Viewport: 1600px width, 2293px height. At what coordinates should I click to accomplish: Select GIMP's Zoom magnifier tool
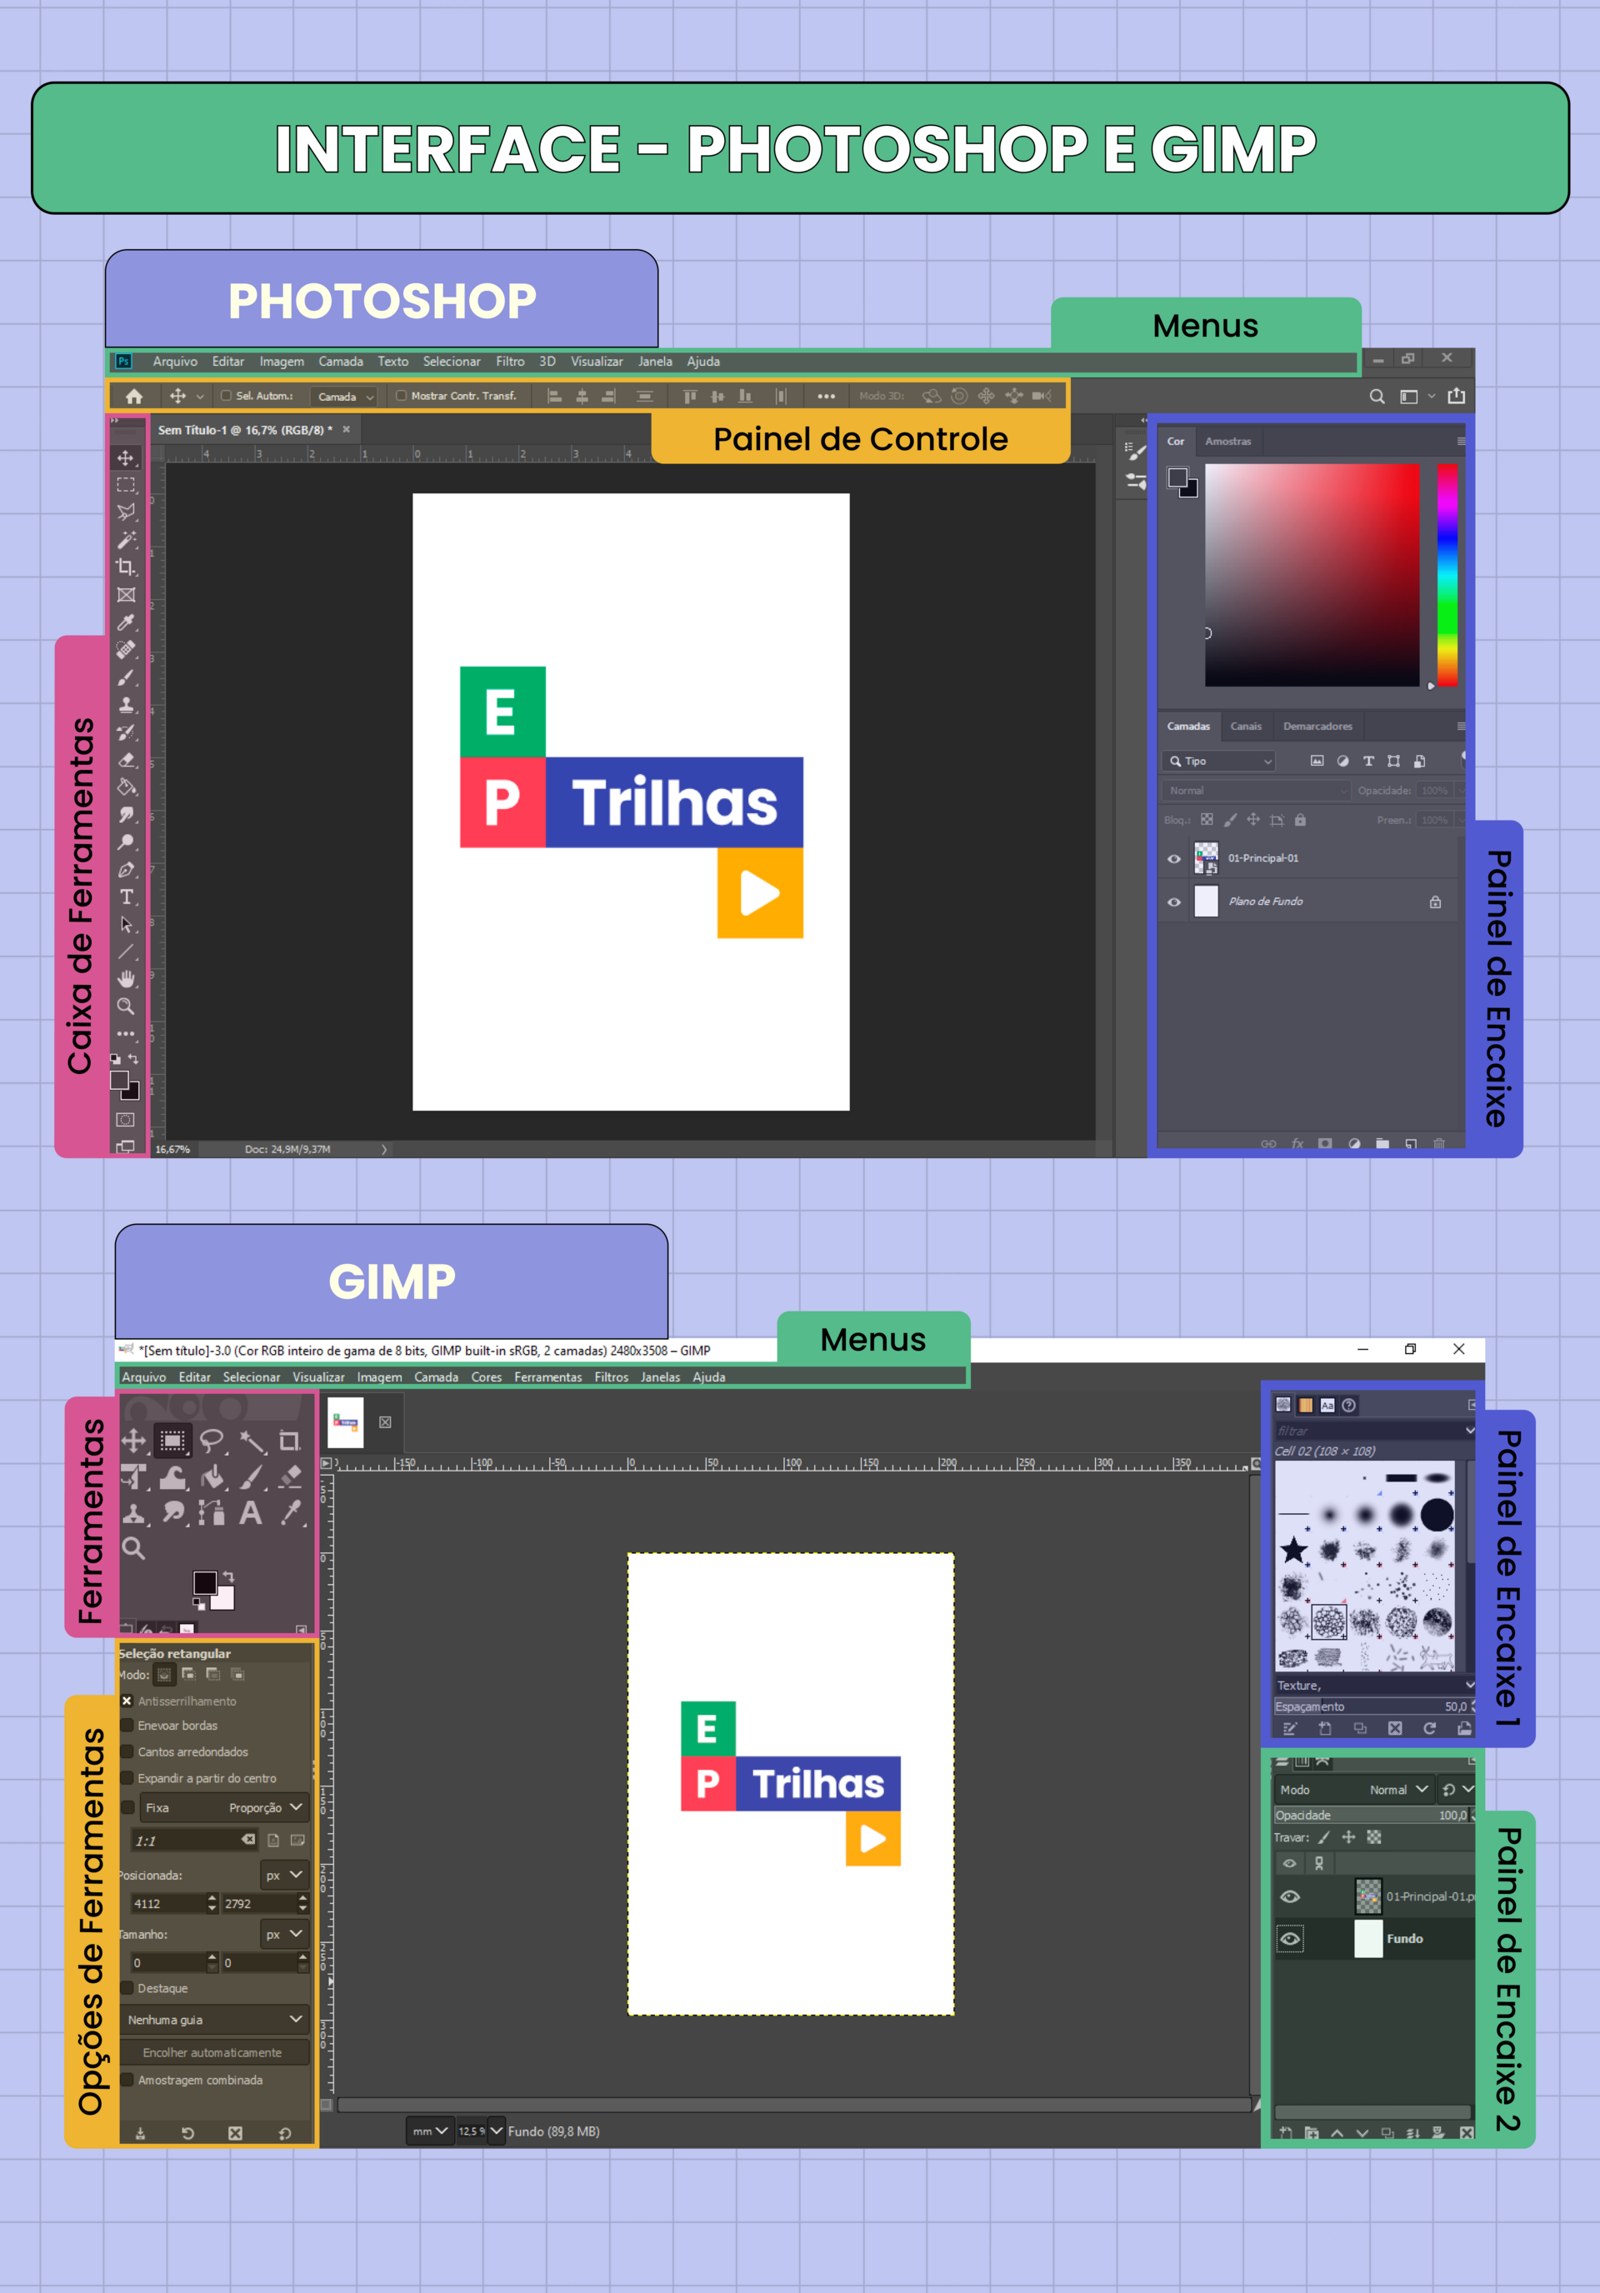click(x=133, y=1549)
